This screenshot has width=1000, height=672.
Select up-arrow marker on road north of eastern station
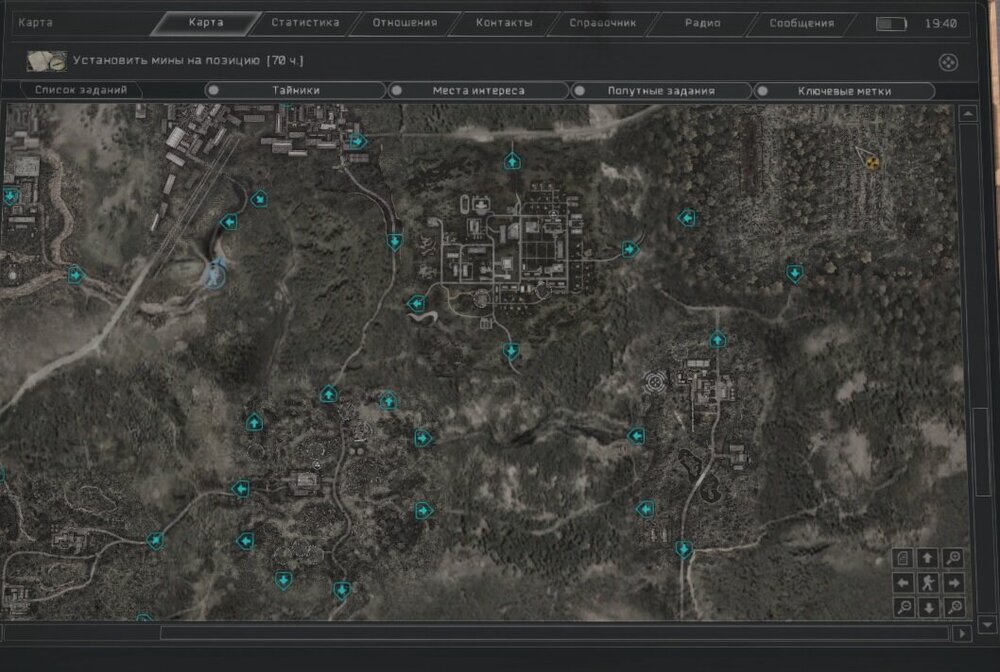[x=717, y=339]
